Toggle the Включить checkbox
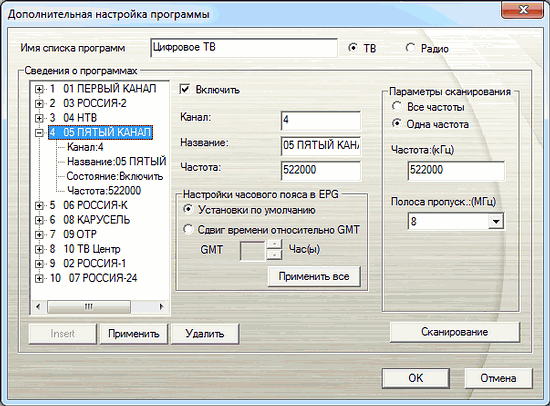The width and height of the screenshot is (550, 406). click(185, 89)
